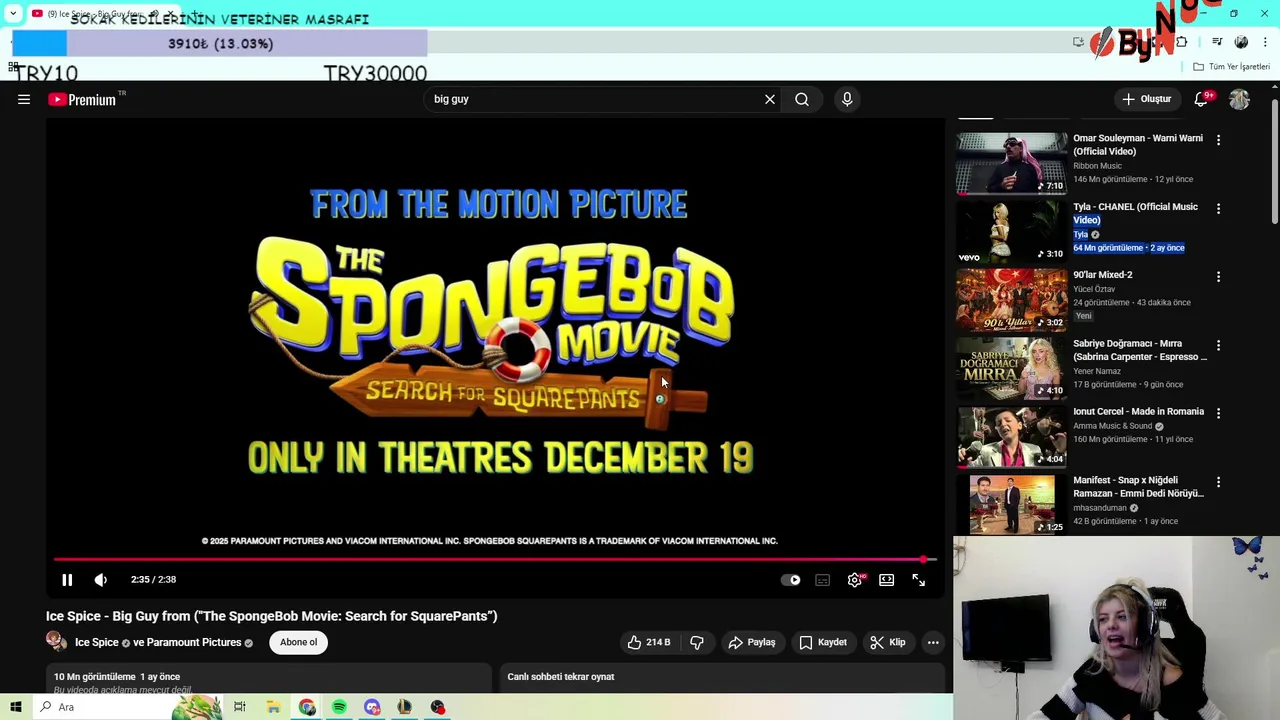
Task: Open Tyla CHANEL video thumbnail
Action: click(x=1011, y=232)
